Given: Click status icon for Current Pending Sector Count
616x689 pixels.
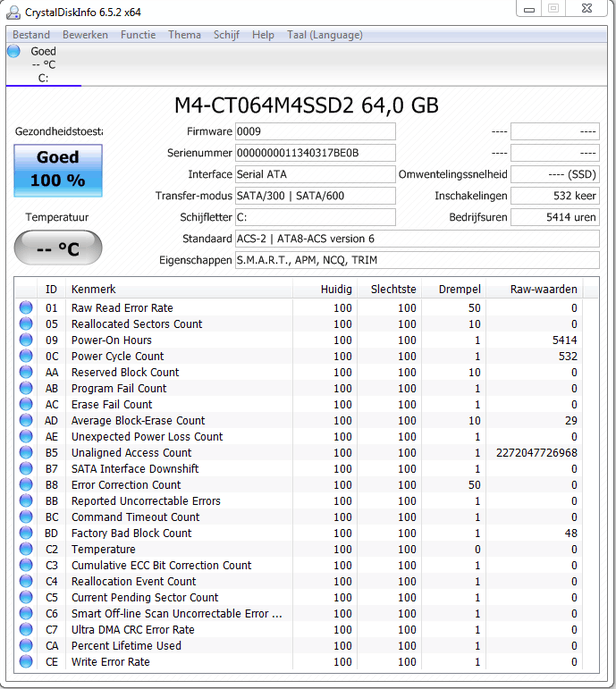Looking at the screenshot, I should [x=26, y=597].
